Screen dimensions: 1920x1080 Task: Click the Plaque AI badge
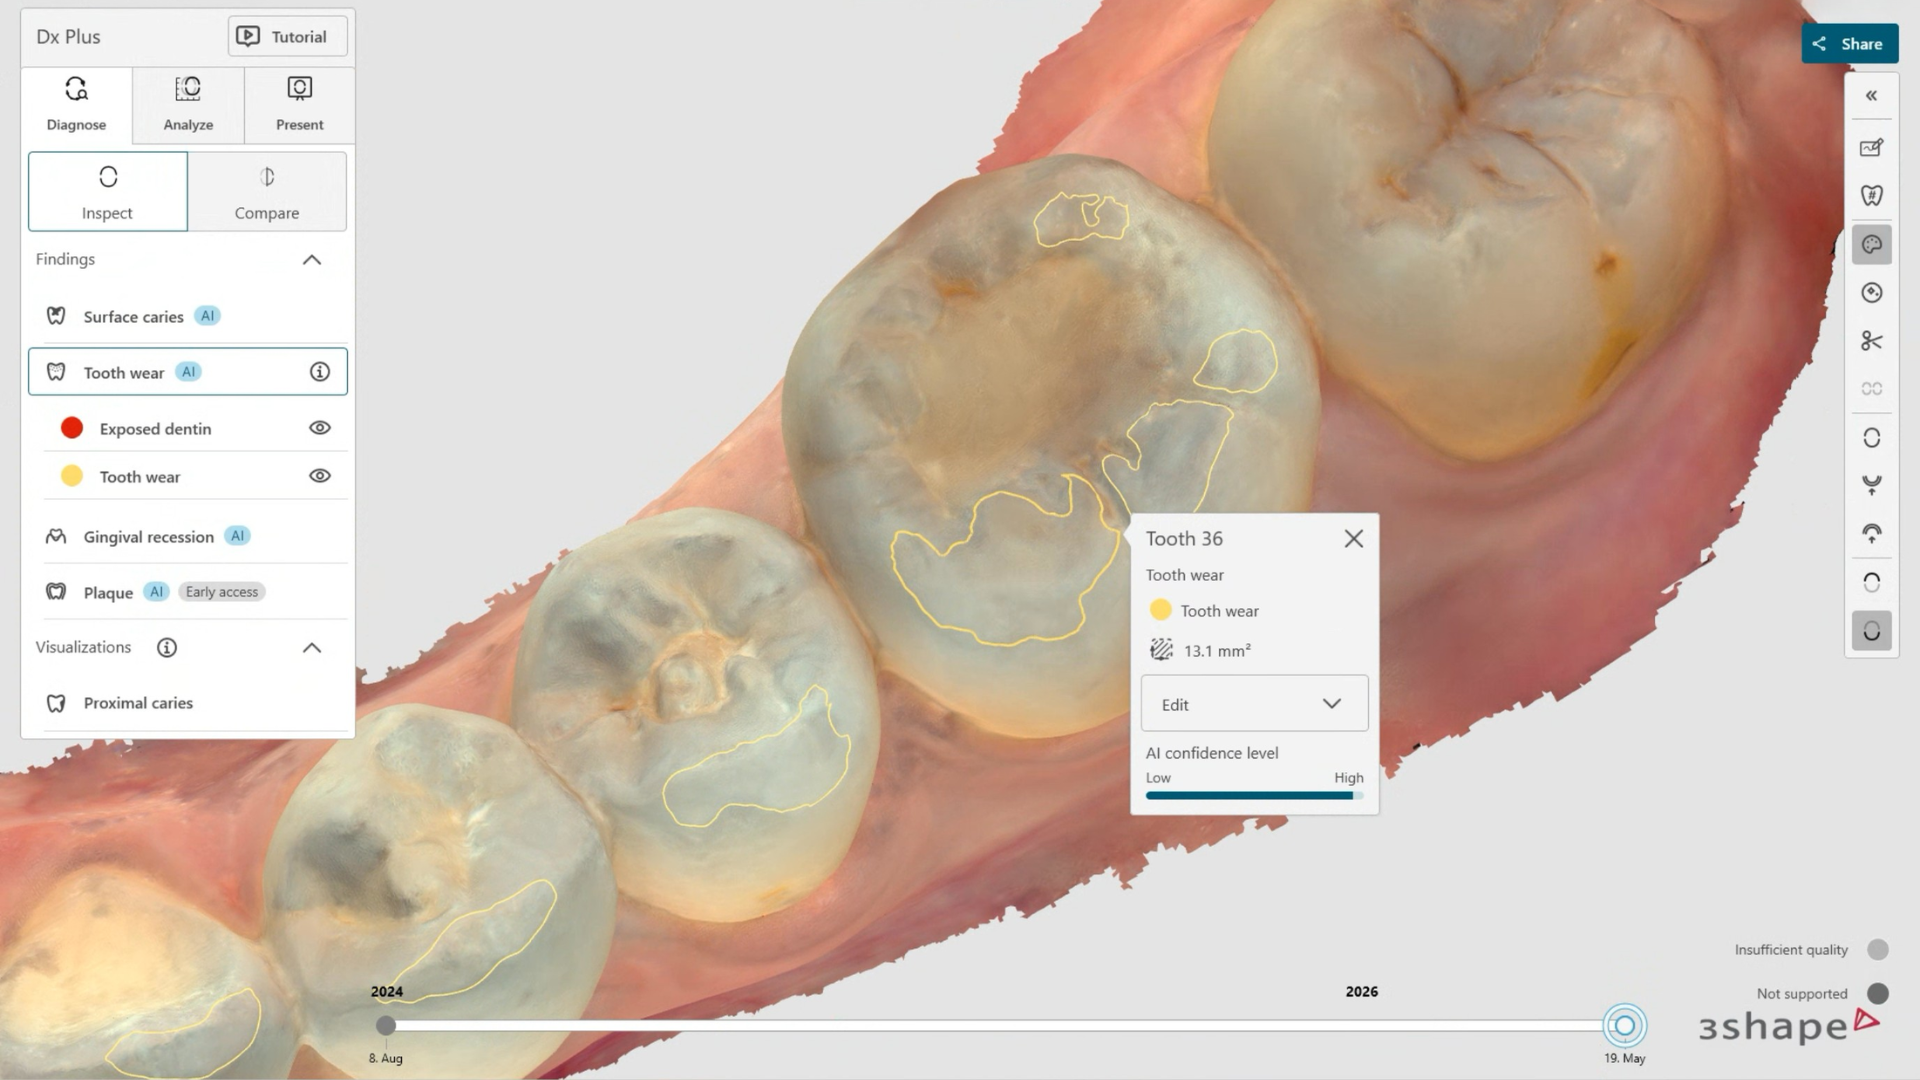tap(156, 592)
